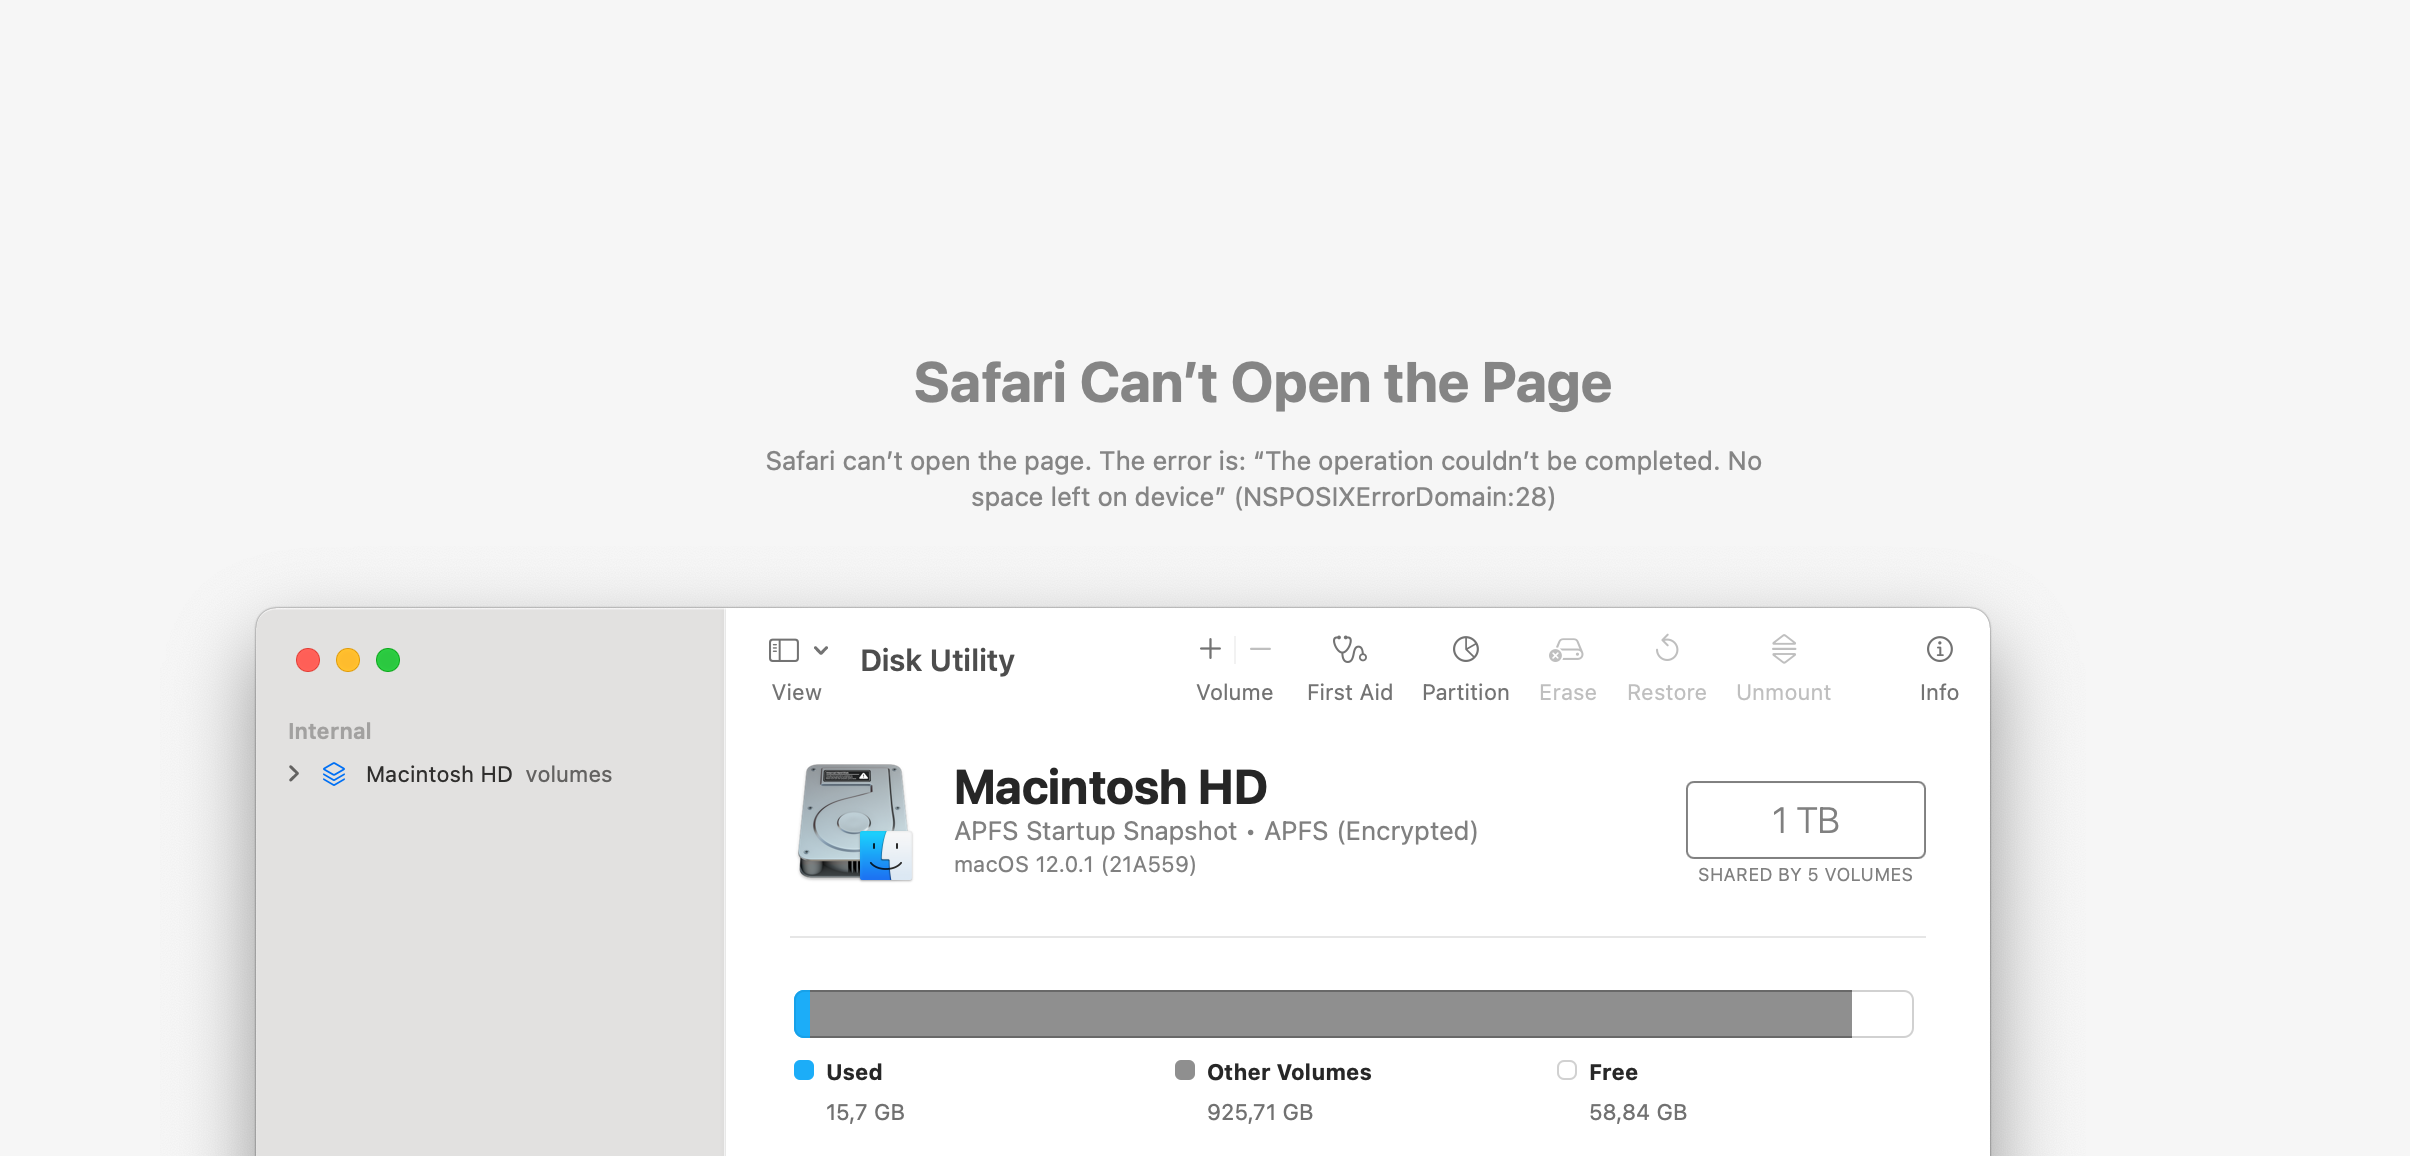Viewport: 2410px width, 1156px height.
Task: Open the Info panel icon
Action: pyautogui.click(x=1939, y=650)
